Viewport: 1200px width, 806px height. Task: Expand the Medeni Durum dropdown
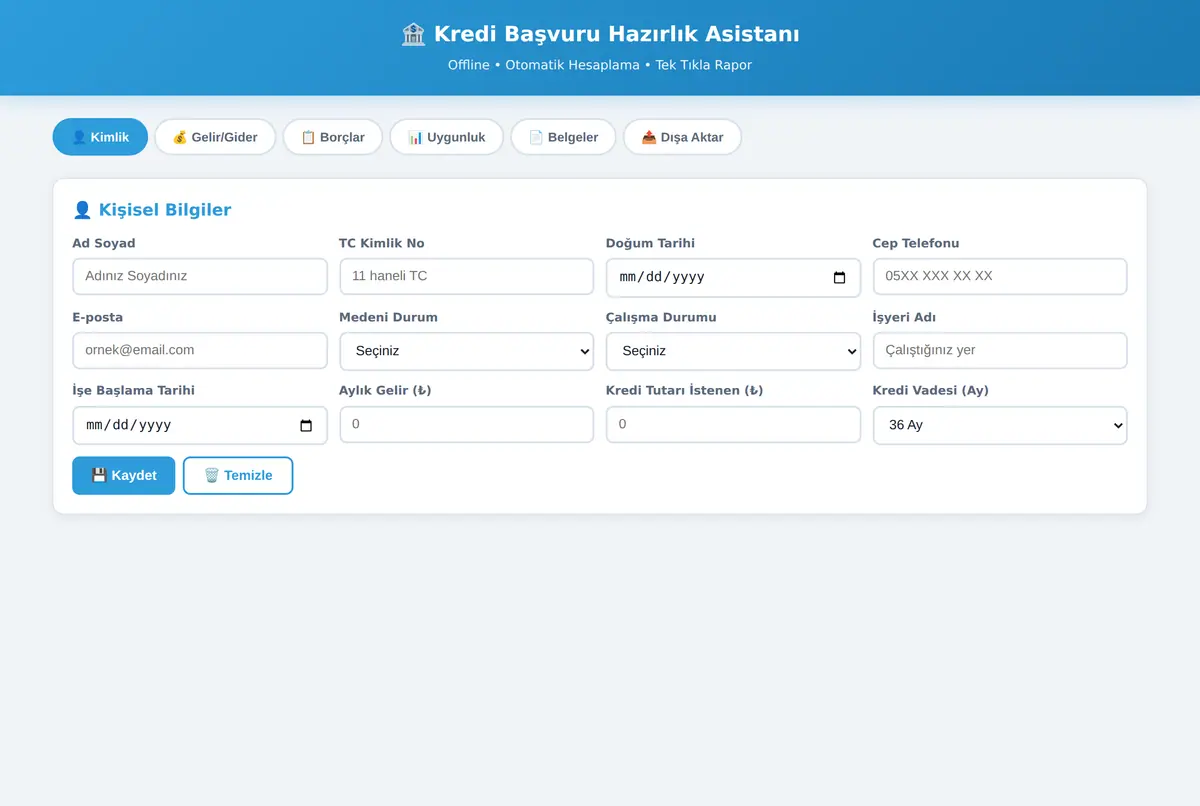[467, 351]
